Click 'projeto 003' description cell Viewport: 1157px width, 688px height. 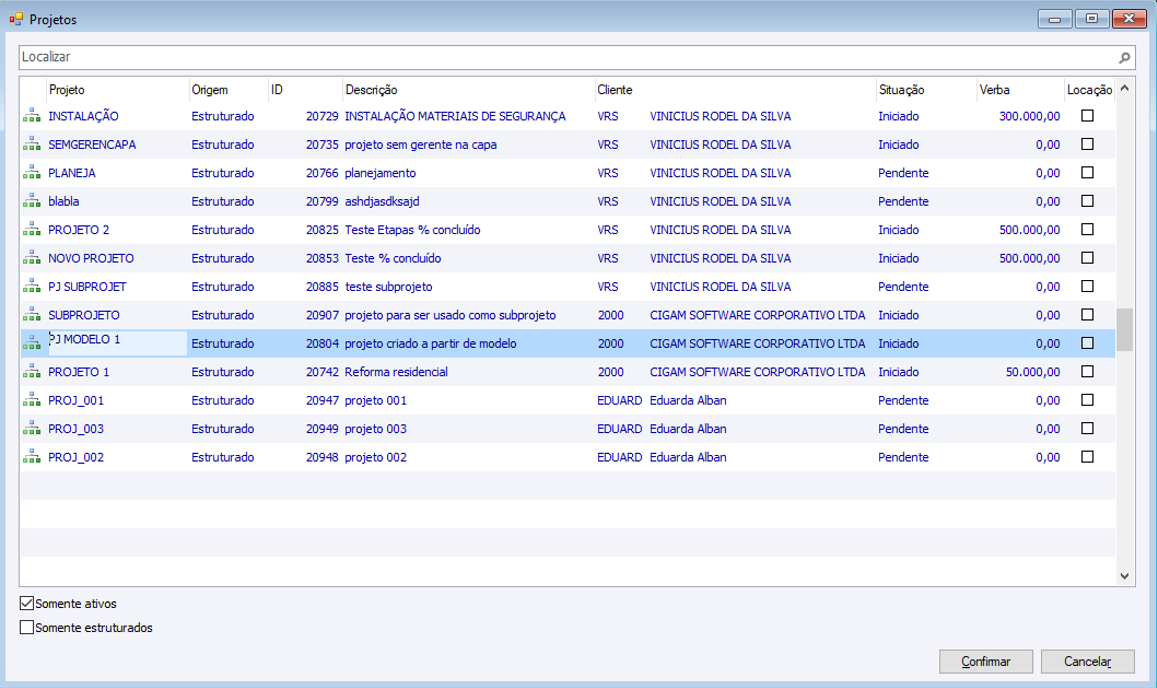coord(376,429)
